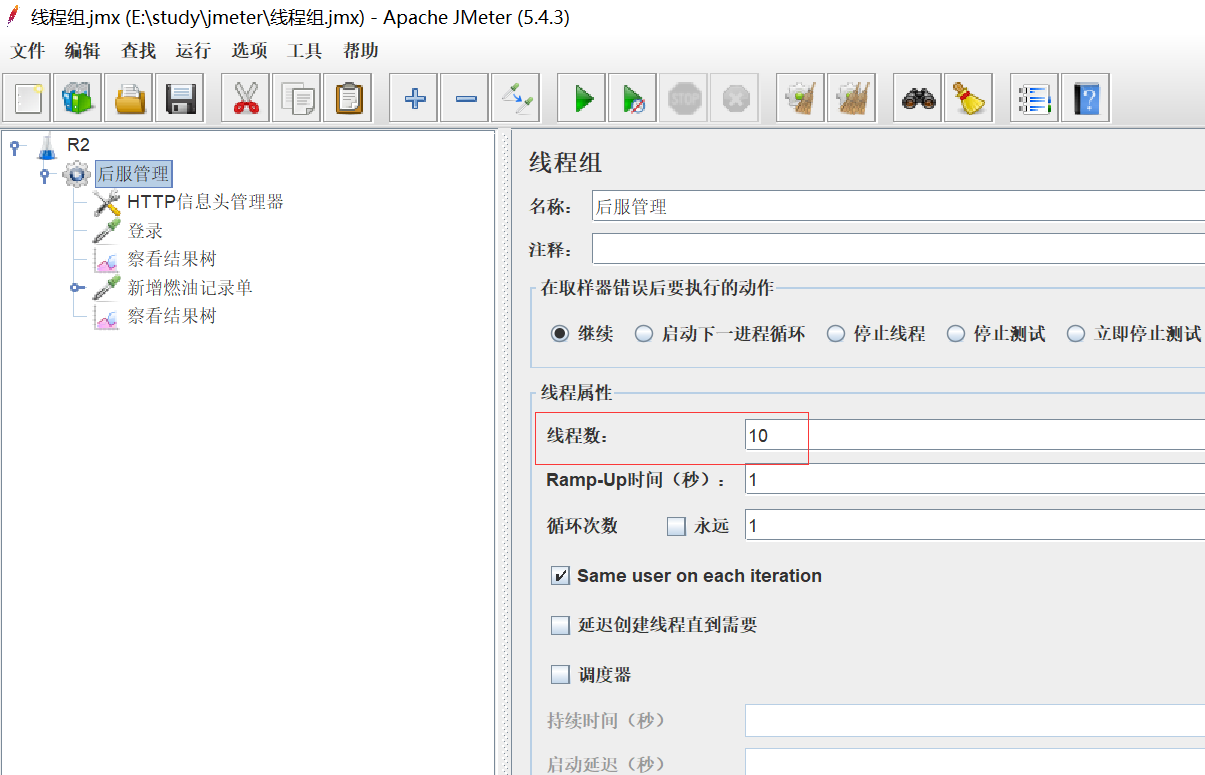
Task: Click the disabled 启动延迟 field
Action: tap(975, 762)
